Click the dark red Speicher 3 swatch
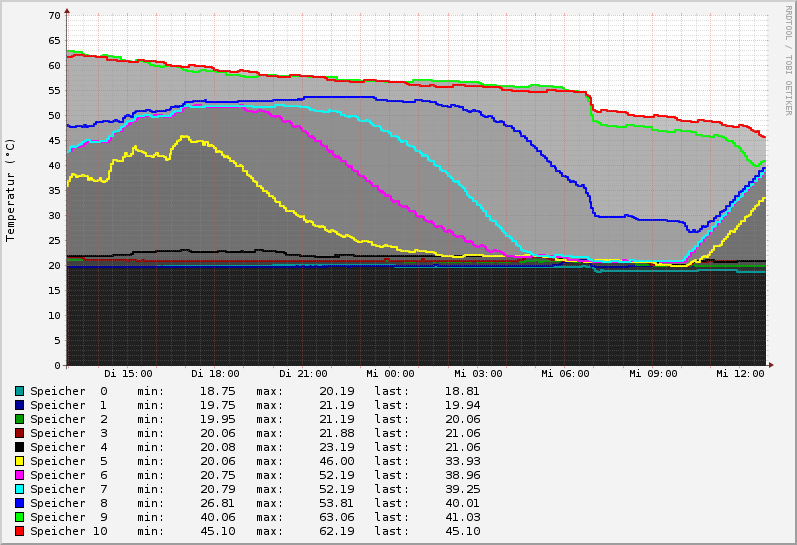 pos(19,433)
